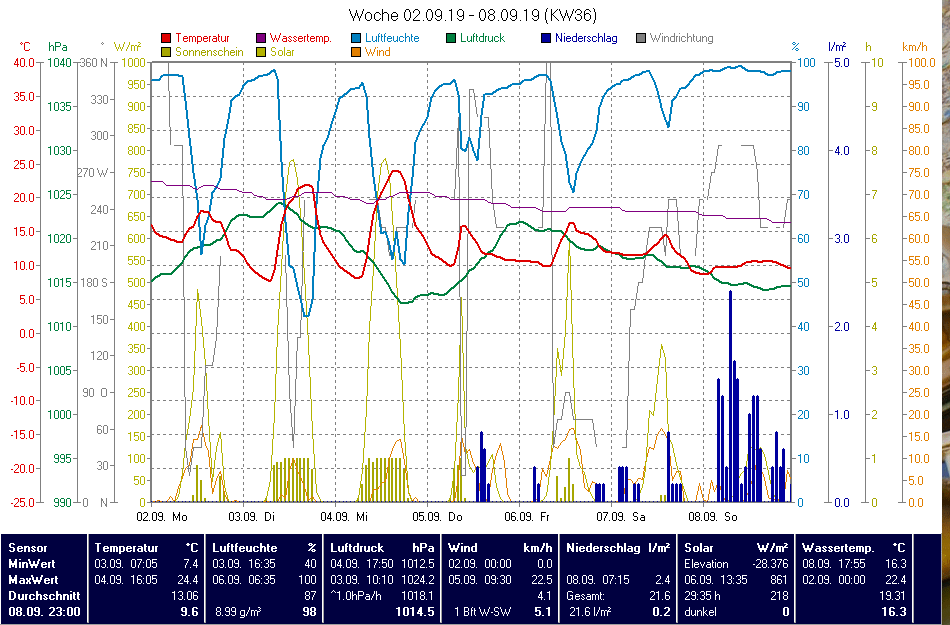Image resolution: width=950 pixels, height=625 pixels.
Task: Select the Solar label in the chart legend
Action: [x=282, y=52]
